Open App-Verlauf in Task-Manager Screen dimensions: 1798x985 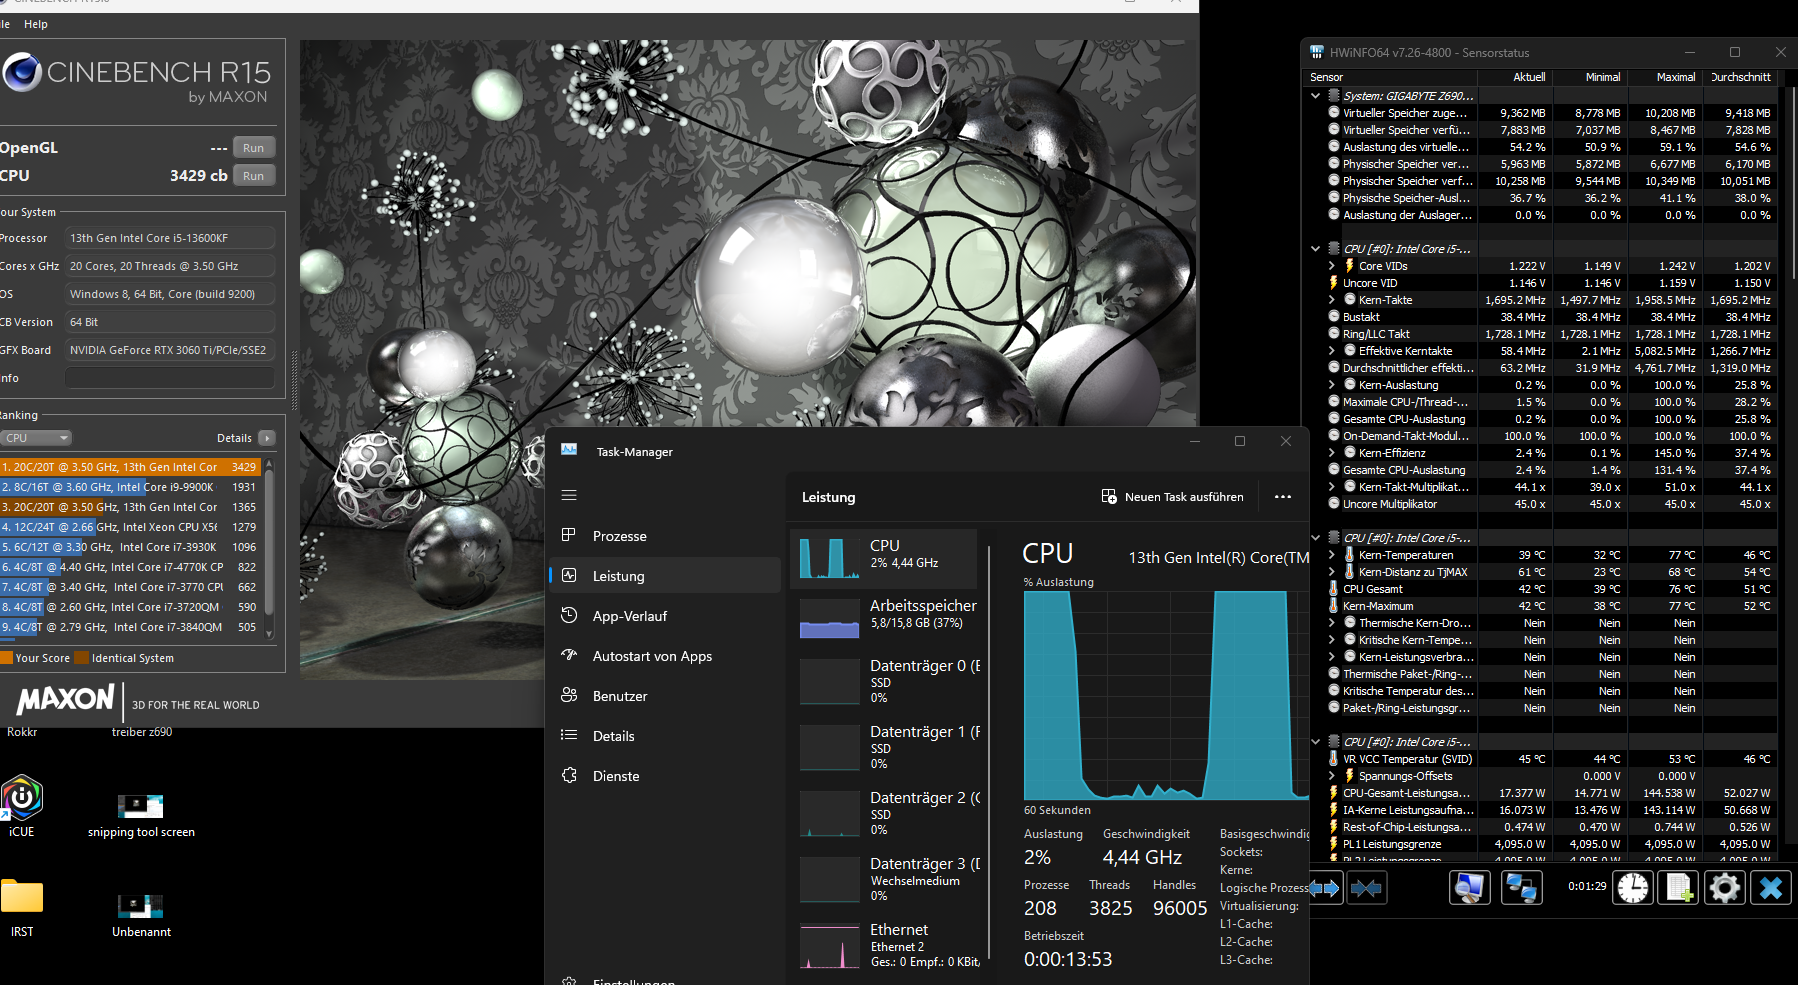coord(665,616)
